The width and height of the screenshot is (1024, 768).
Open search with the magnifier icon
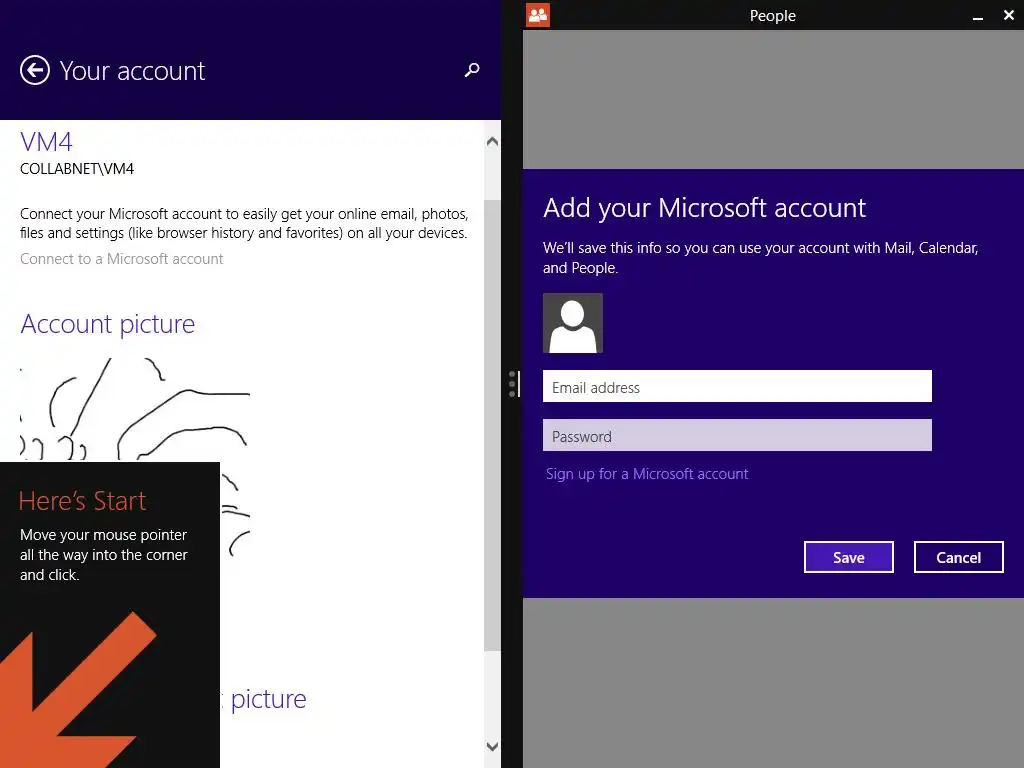click(x=472, y=69)
